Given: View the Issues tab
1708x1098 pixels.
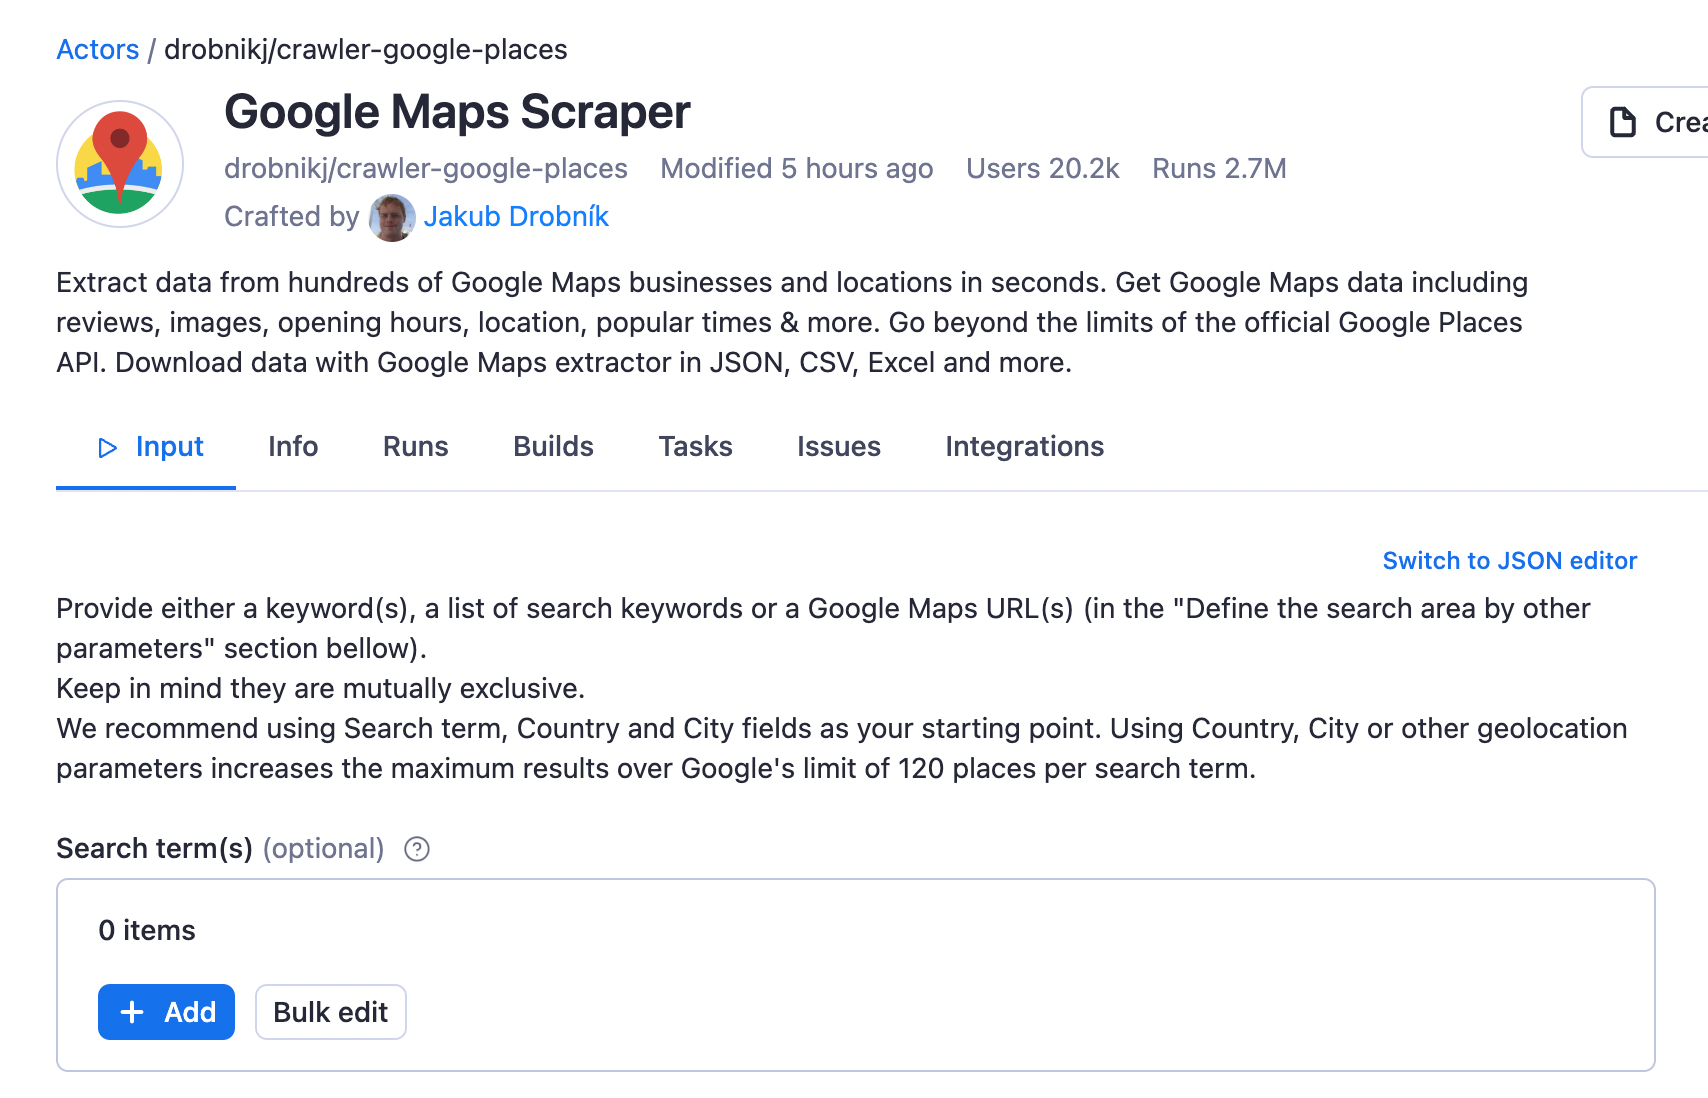Looking at the screenshot, I should coord(838,447).
